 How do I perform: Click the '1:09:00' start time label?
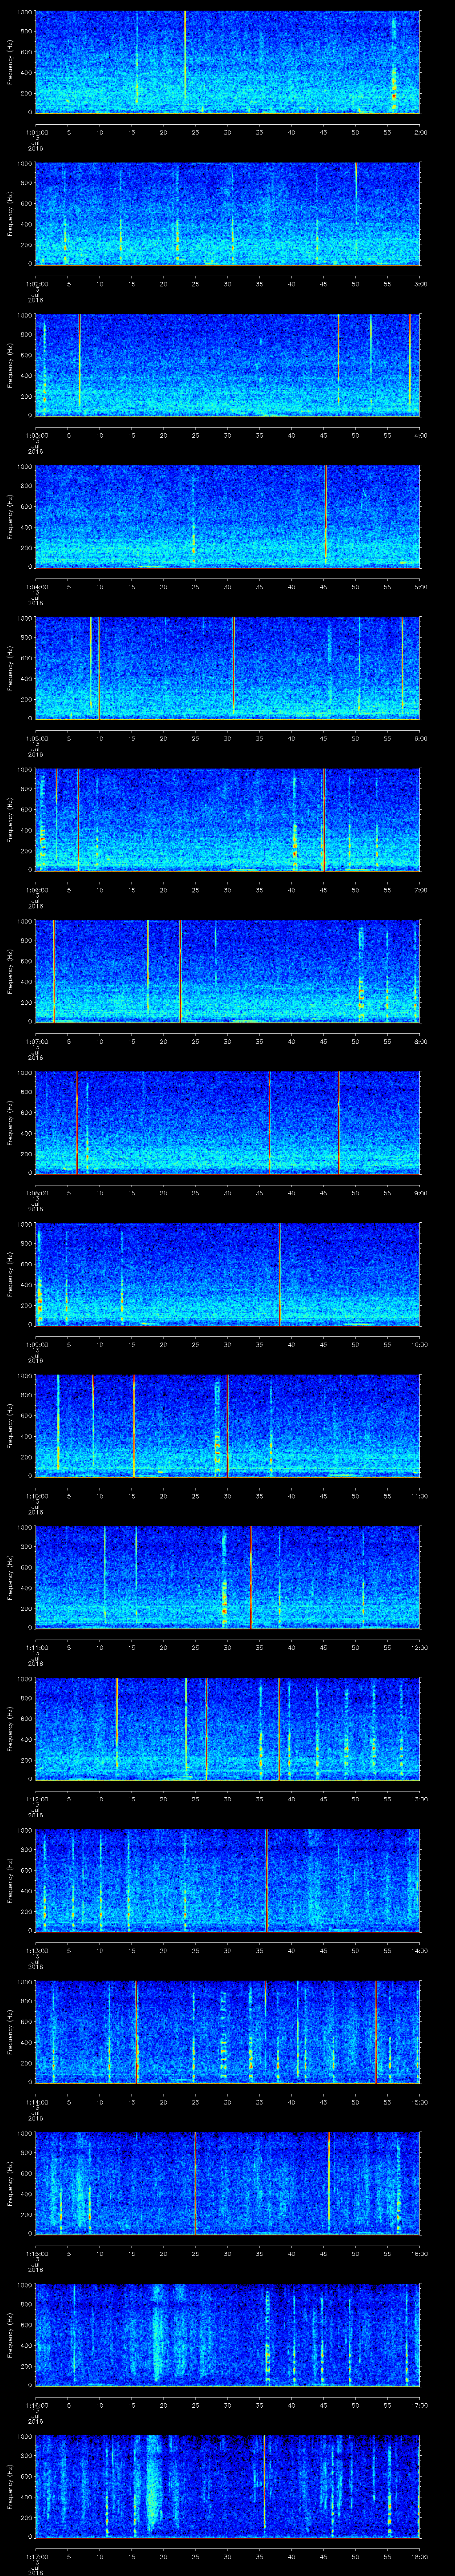[37, 1343]
